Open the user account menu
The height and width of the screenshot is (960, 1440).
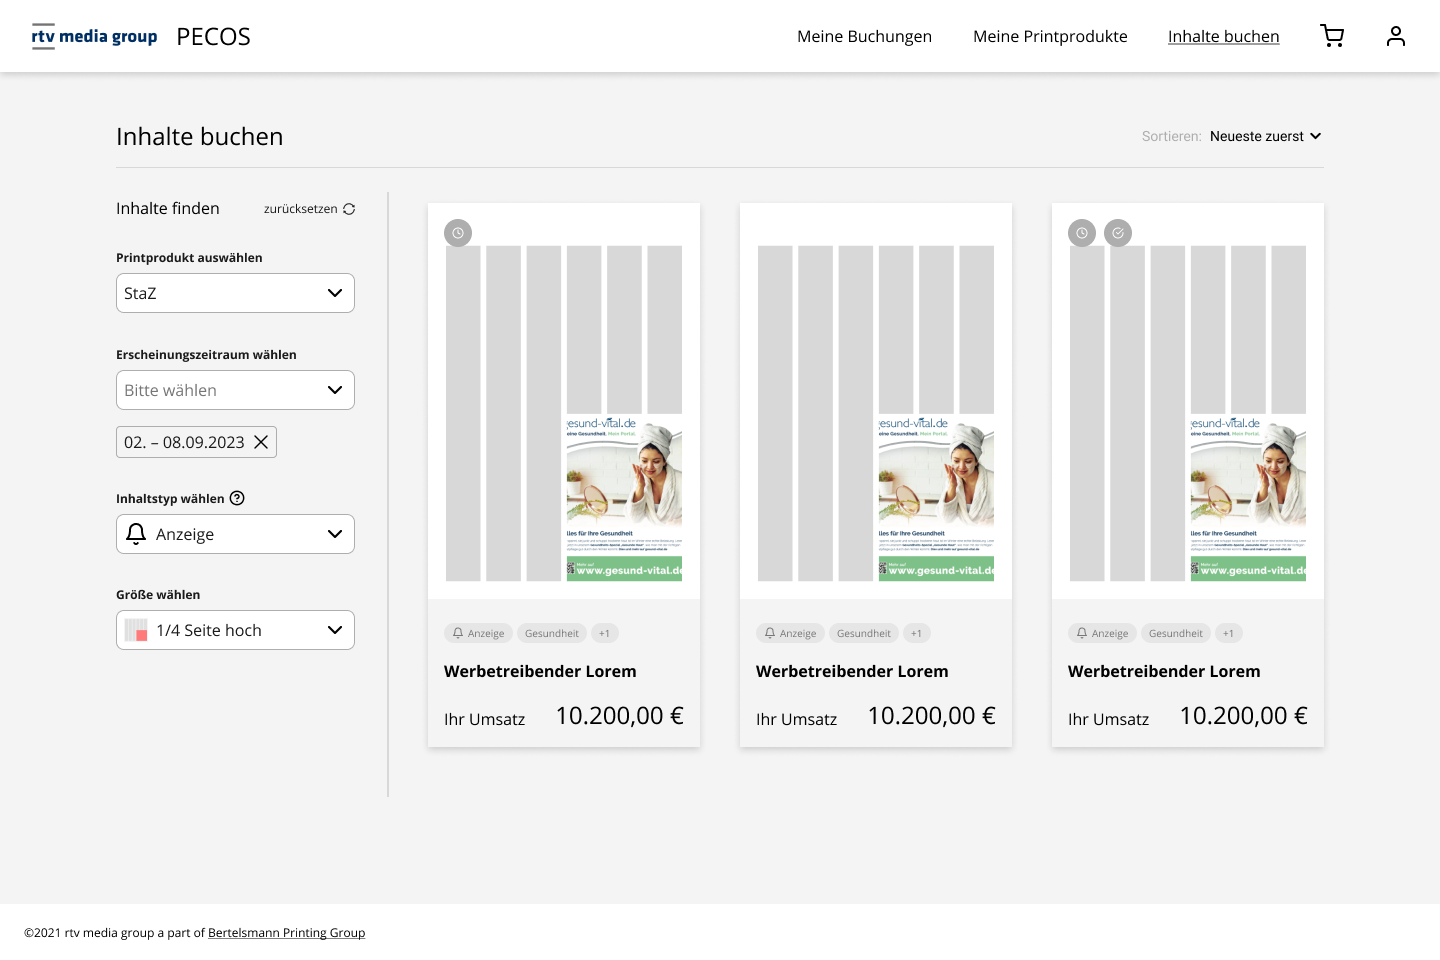tap(1396, 36)
